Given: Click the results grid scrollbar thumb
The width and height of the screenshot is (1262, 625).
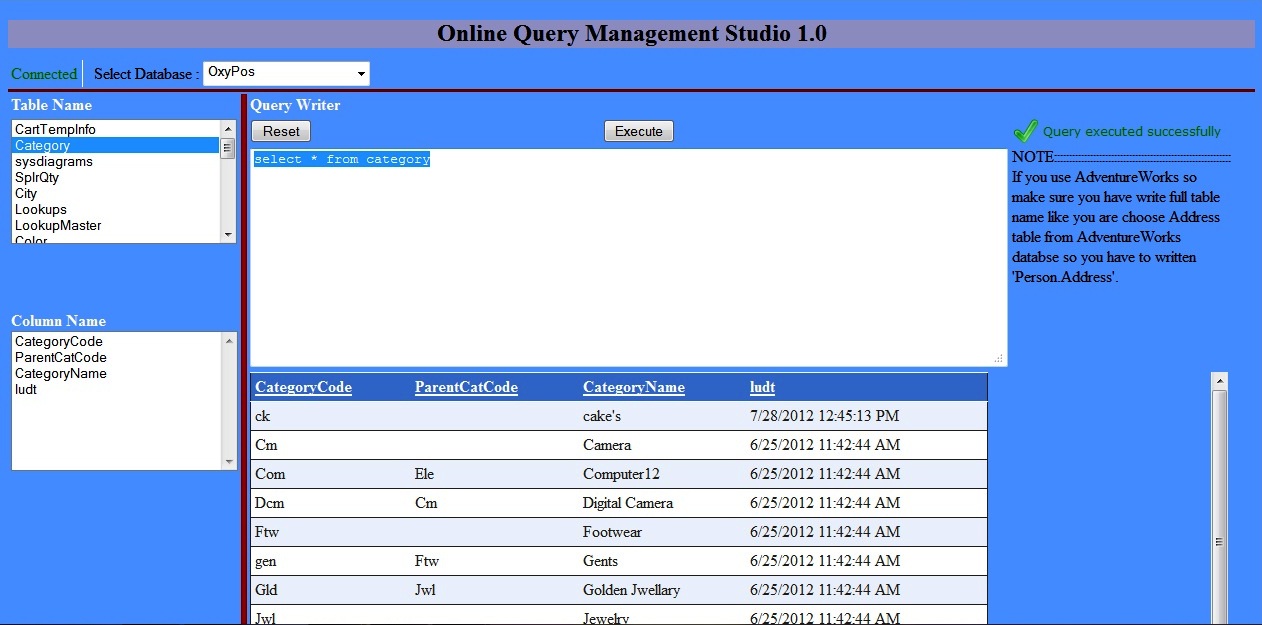Looking at the screenshot, I should click(1219, 507).
